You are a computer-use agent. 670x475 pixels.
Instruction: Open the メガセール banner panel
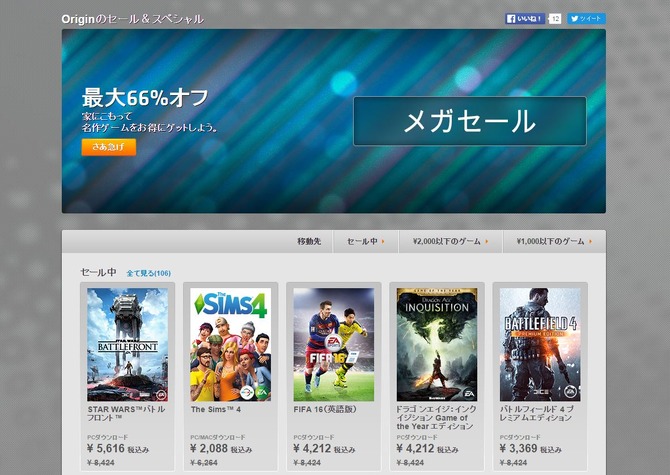coord(470,121)
